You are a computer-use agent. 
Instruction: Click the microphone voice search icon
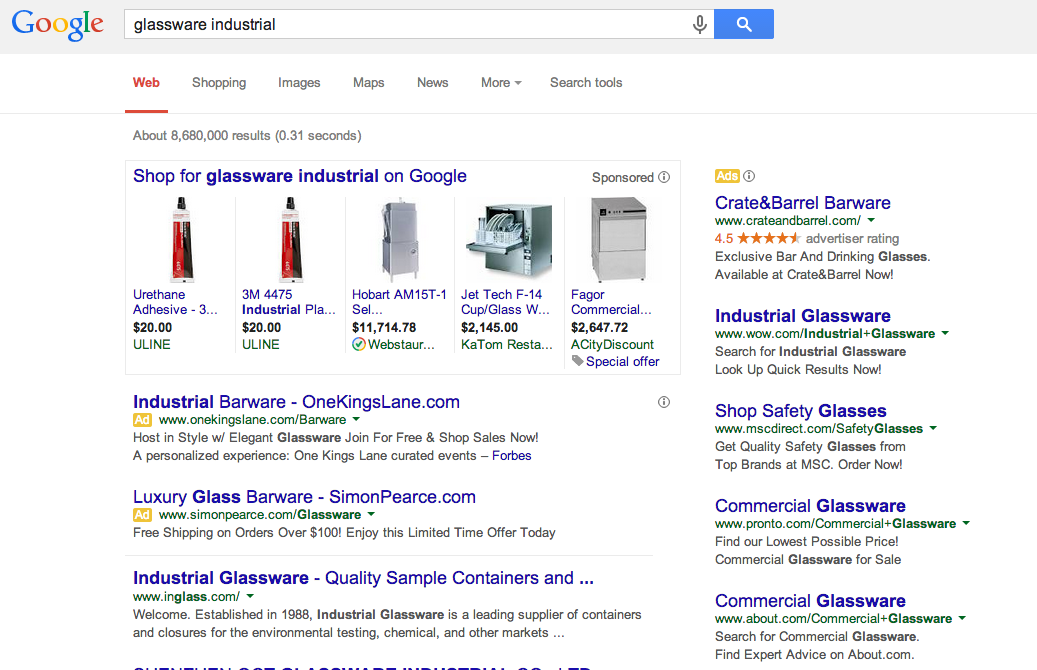[700, 25]
